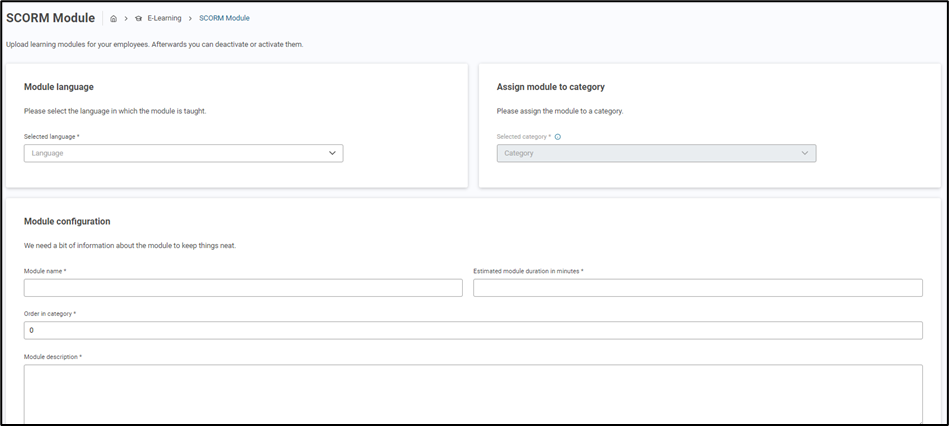The image size is (949, 426).
Task: Click the breadcrumb separator after E-Learning
Action: point(190,18)
